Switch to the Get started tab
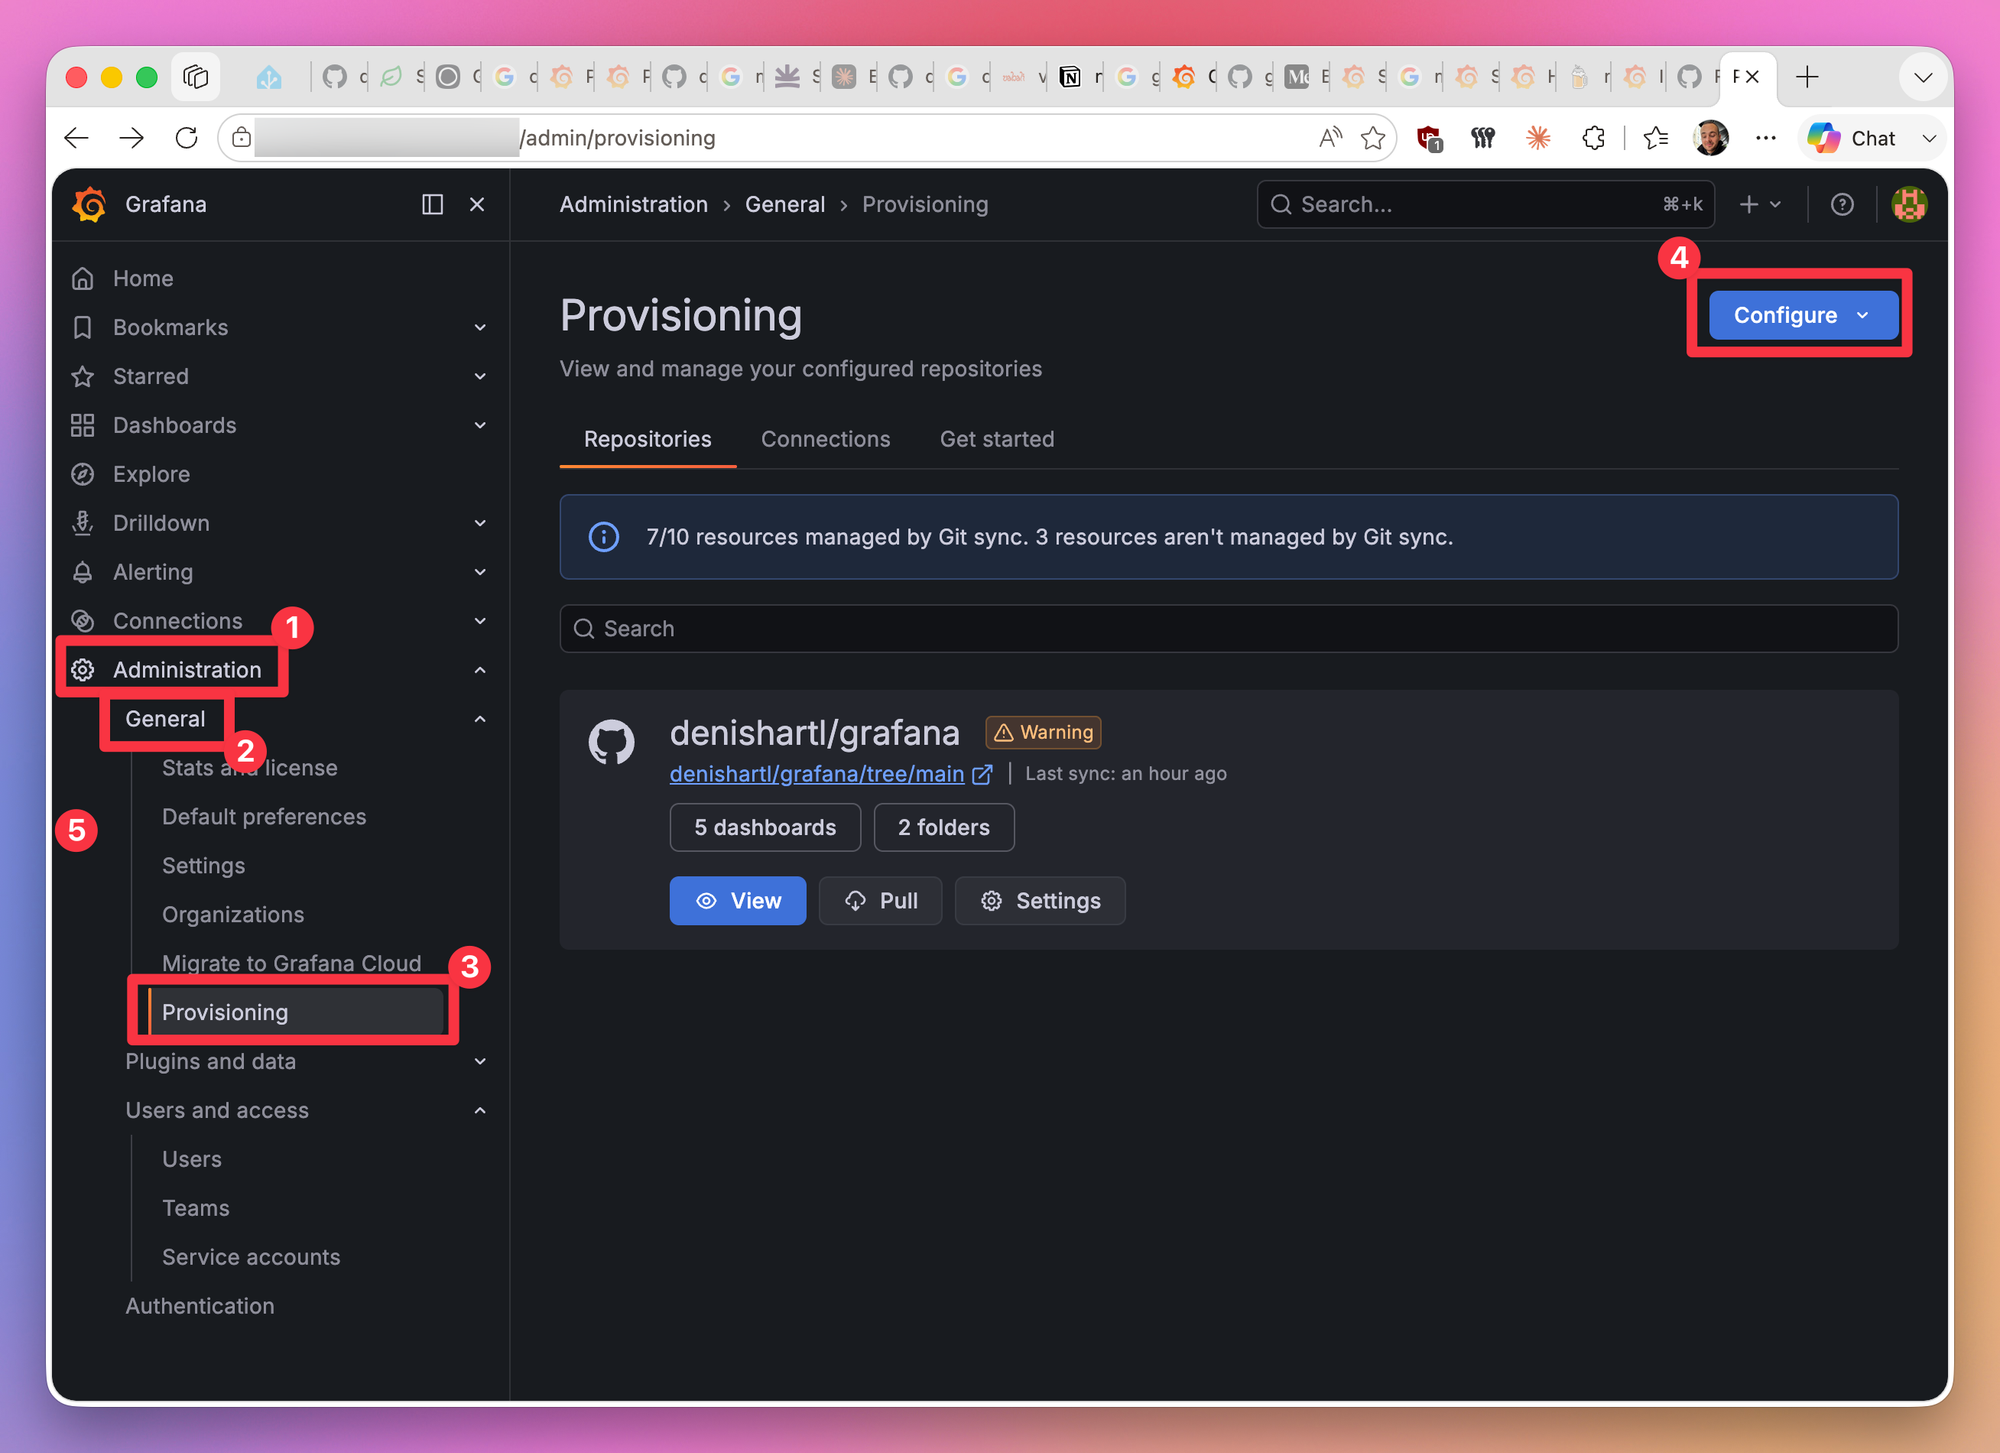The height and width of the screenshot is (1453, 2000). point(997,439)
